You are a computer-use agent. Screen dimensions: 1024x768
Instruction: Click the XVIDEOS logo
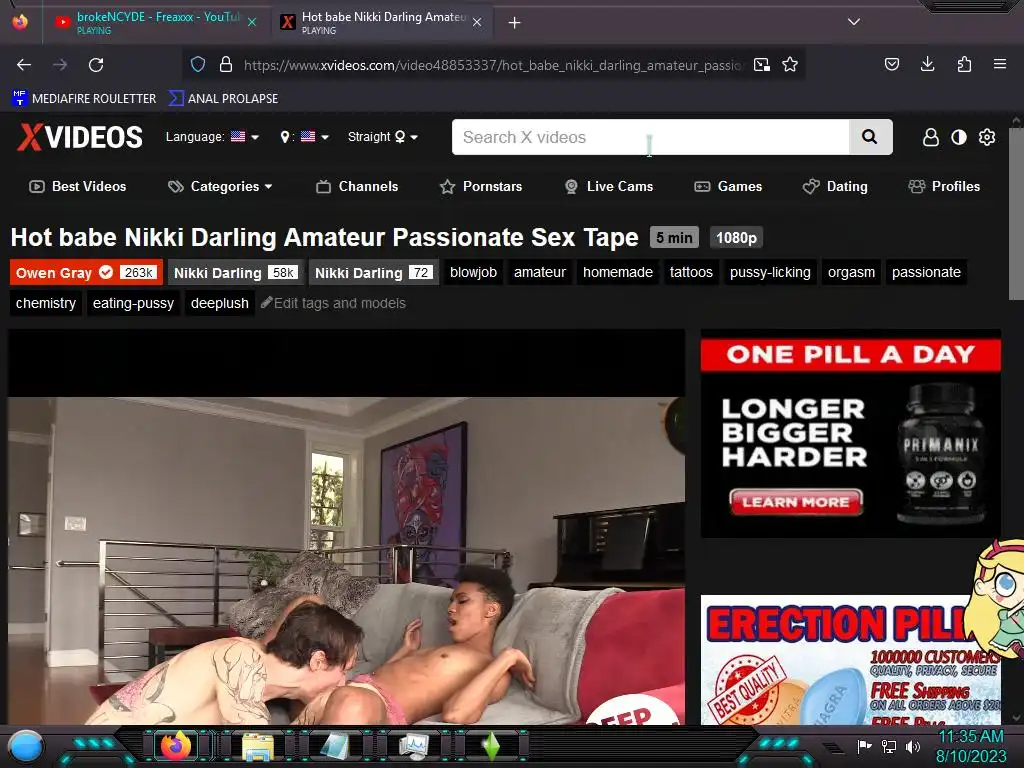pyautogui.click(x=80, y=137)
